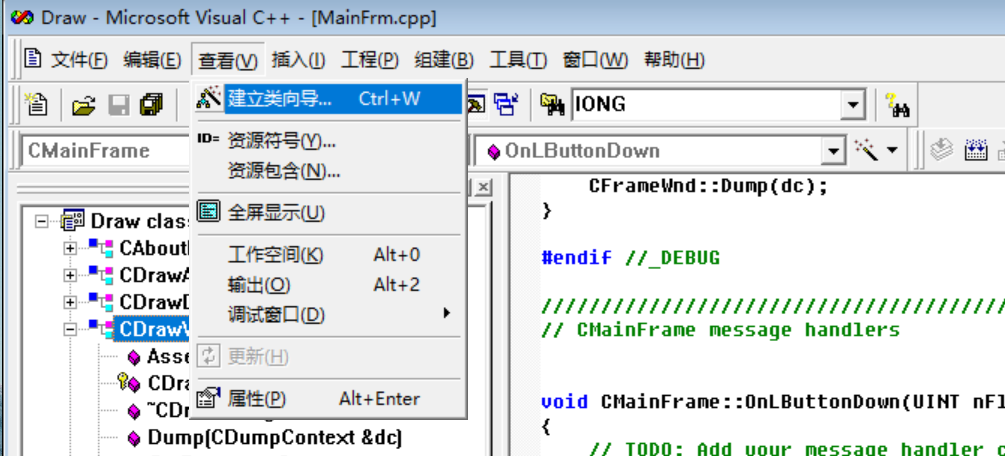The image size is (1005, 456).
Task: Open the 编辑(E) menu
Action: [x=153, y=60]
